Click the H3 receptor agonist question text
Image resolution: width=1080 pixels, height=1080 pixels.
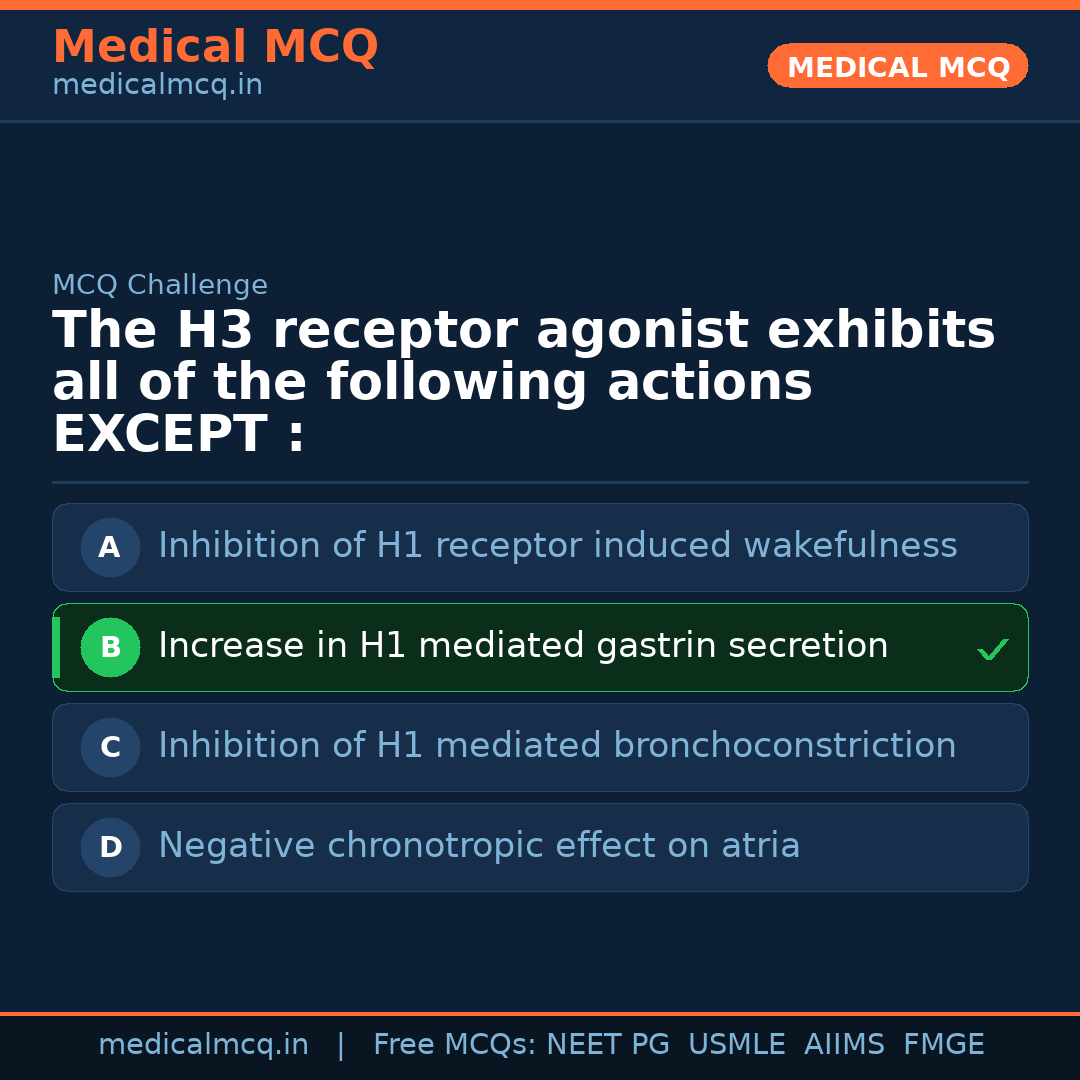point(523,383)
